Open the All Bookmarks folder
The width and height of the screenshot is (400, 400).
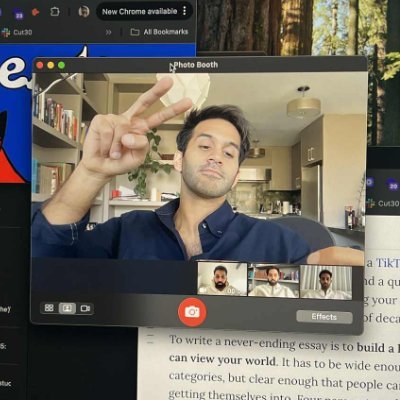click(x=159, y=32)
